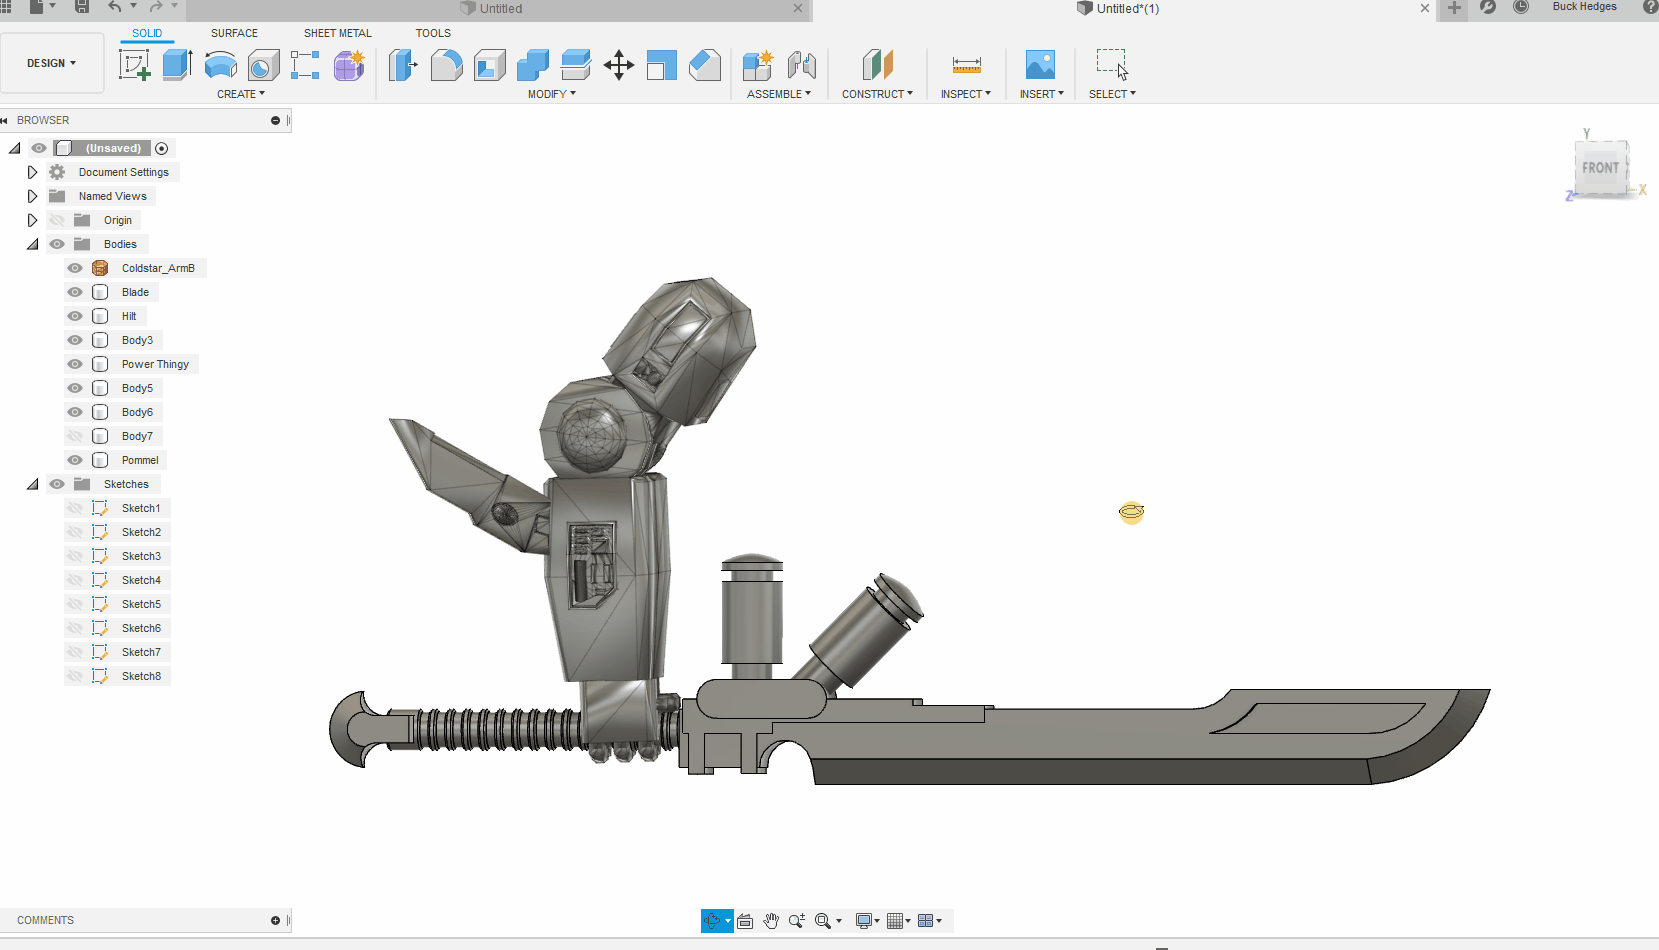Open the SHEET METAL tab
This screenshot has height=950, width=1659.
pos(338,33)
